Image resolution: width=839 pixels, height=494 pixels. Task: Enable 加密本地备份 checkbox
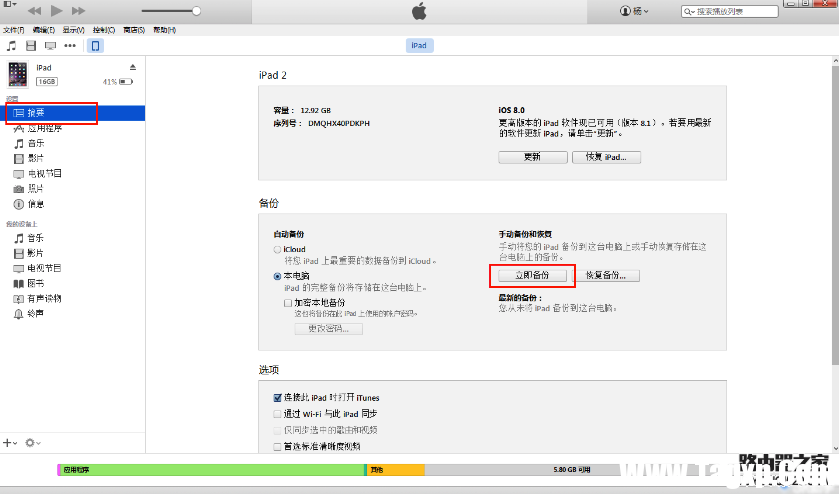[x=288, y=303]
